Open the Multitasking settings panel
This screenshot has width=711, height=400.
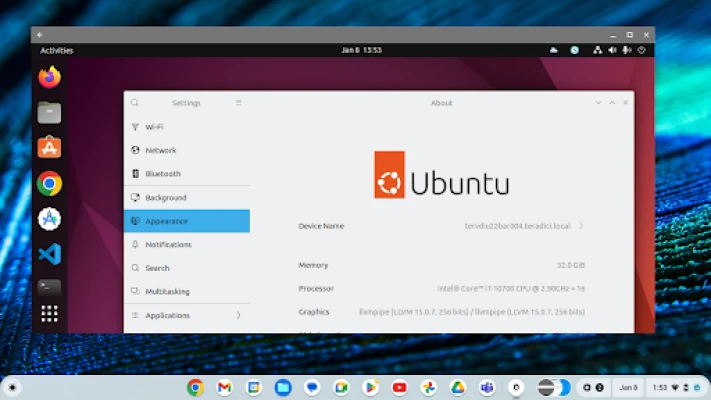tap(166, 292)
